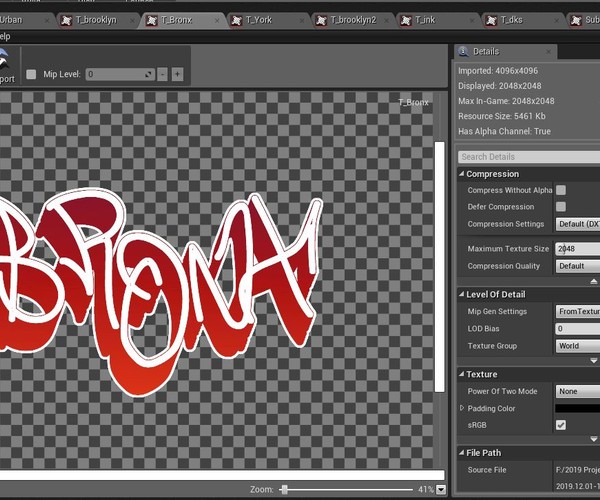Open the Help menu

[x=5, y=36]
